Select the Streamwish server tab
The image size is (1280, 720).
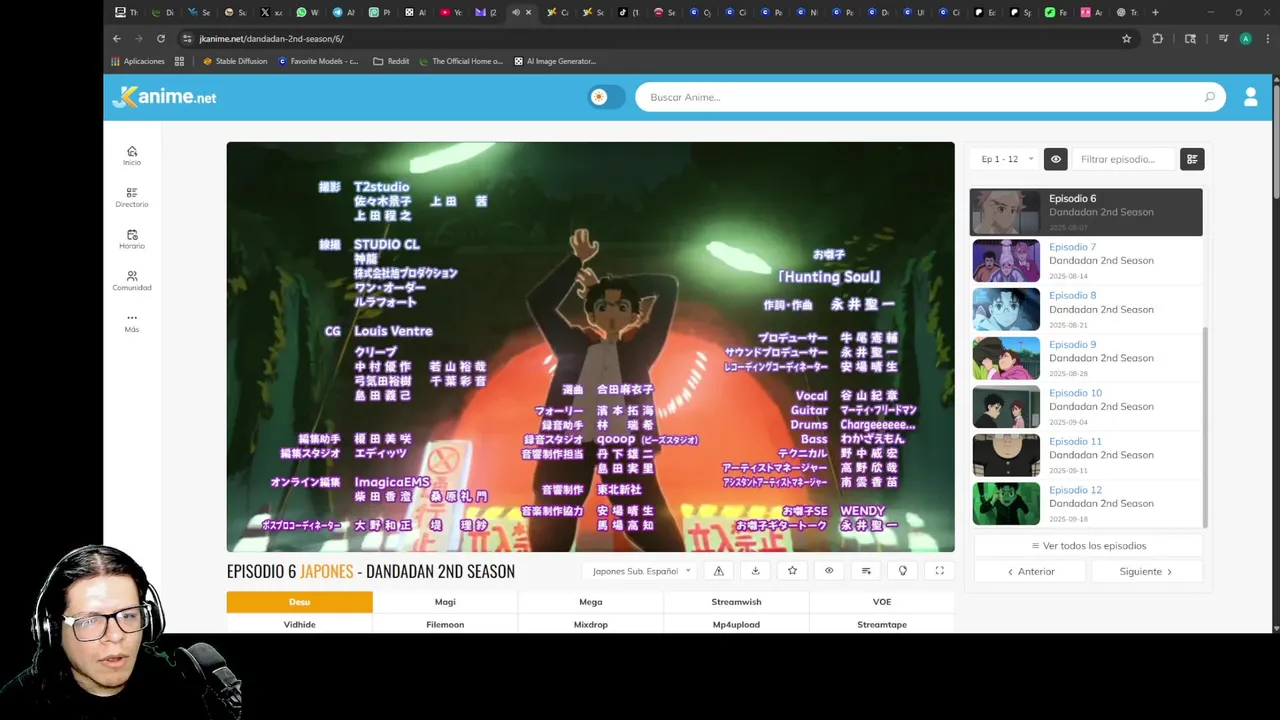[736, 602]
